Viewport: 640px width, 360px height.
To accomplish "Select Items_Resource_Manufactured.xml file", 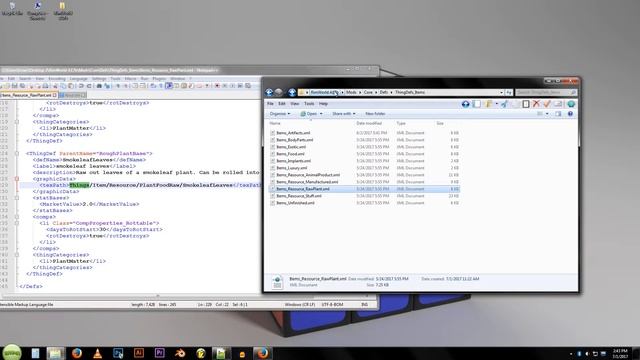I will point(307,182).
